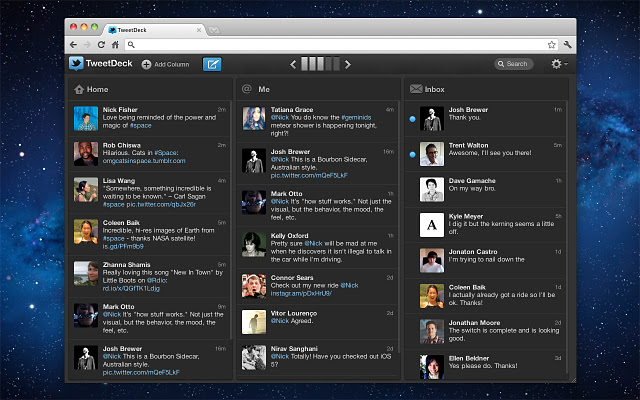Image resolution: width=640 pixels, height=400 pixels.
Task: Bookmark page with the star icon
Action: click(x=551, y=45)
